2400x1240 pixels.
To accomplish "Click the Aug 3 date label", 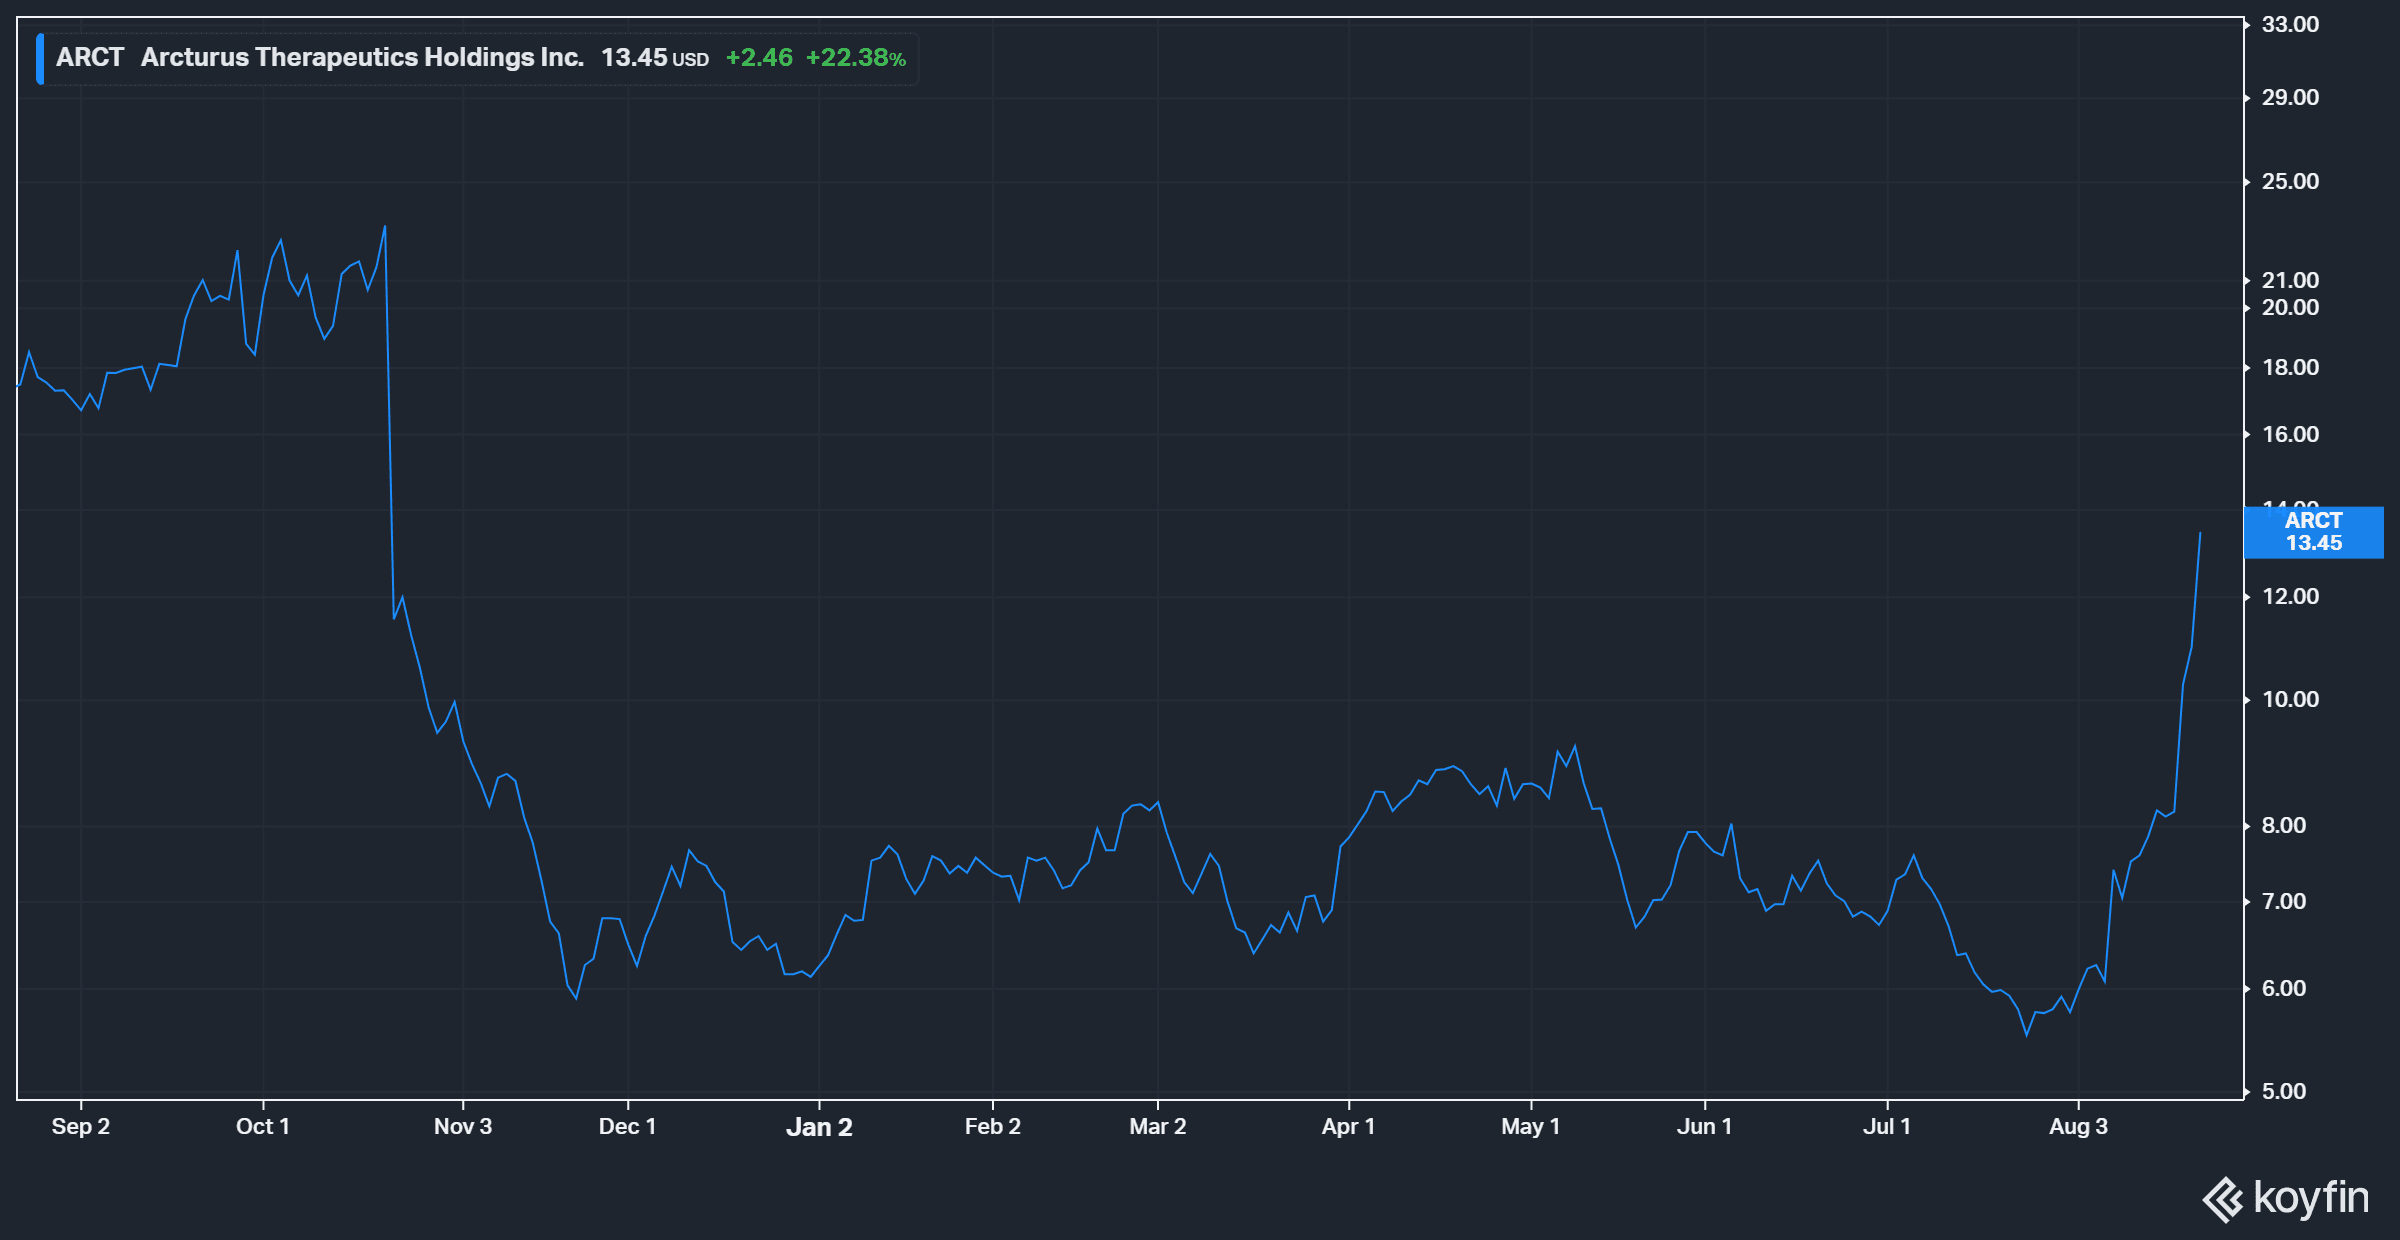I will point(2079,1127).
